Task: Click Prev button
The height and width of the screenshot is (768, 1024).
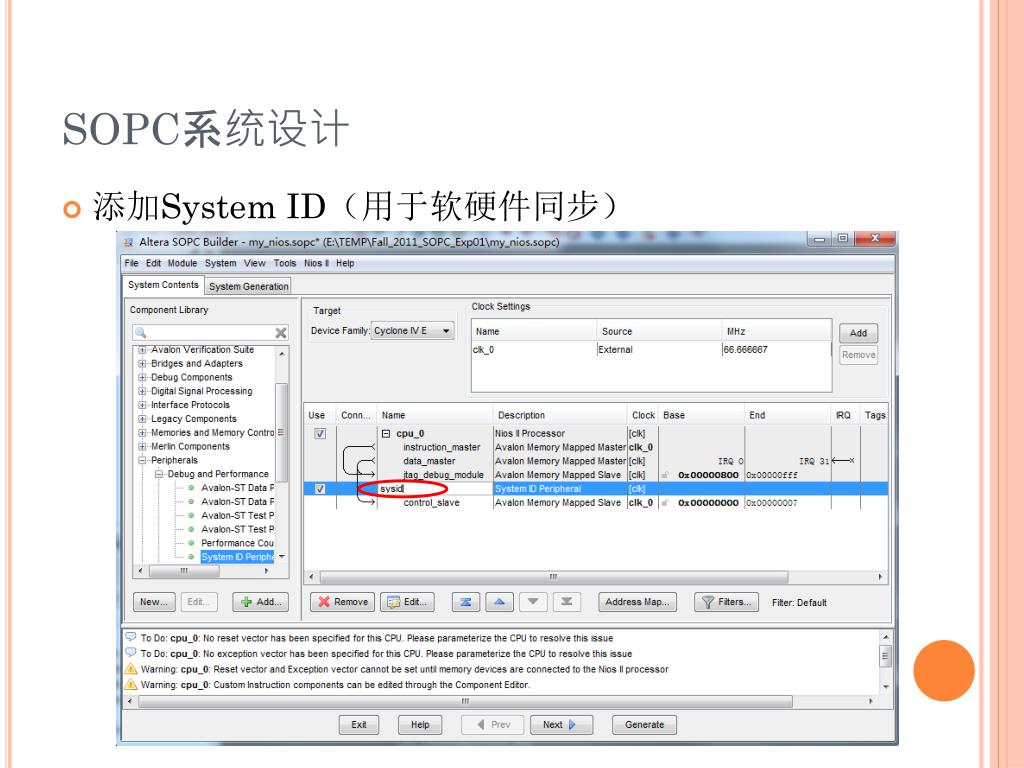Action: [493, 725]
